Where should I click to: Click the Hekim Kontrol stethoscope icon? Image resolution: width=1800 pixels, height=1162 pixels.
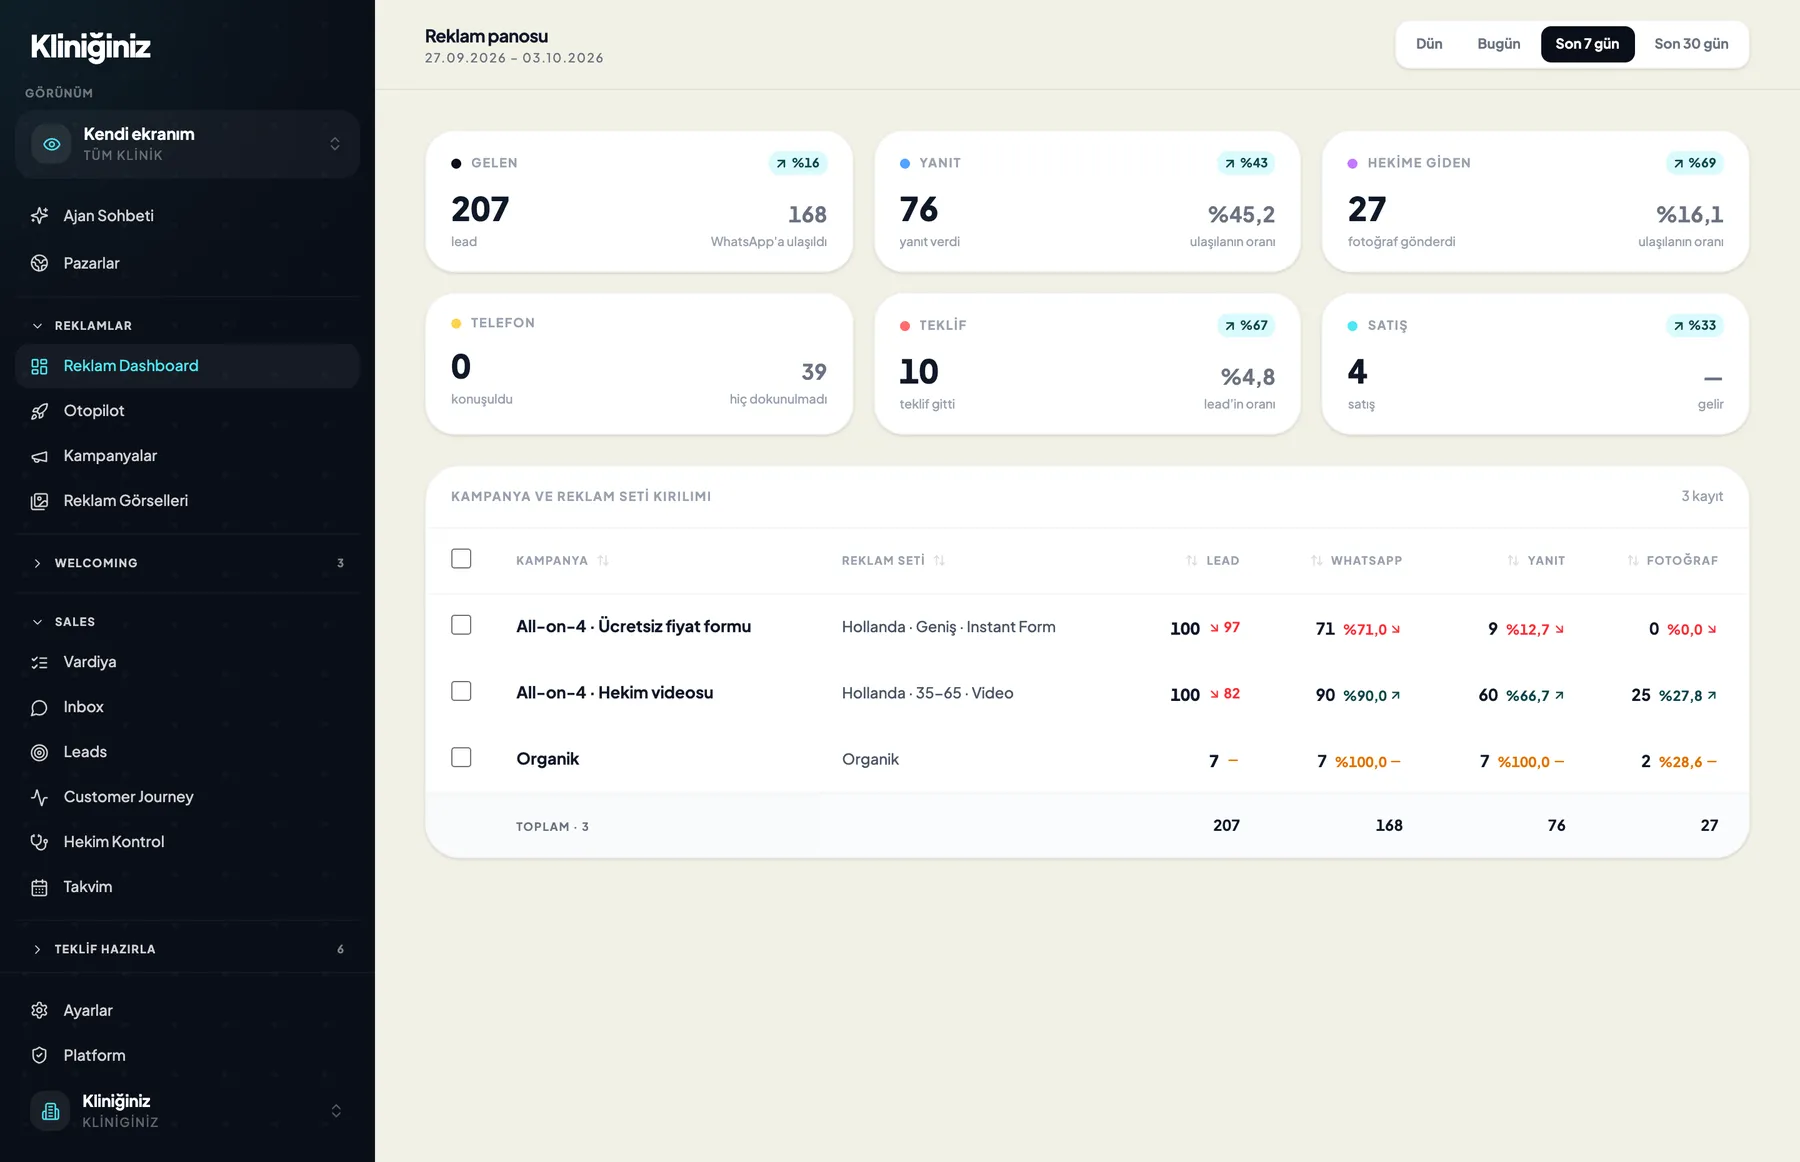pos(39,842)
